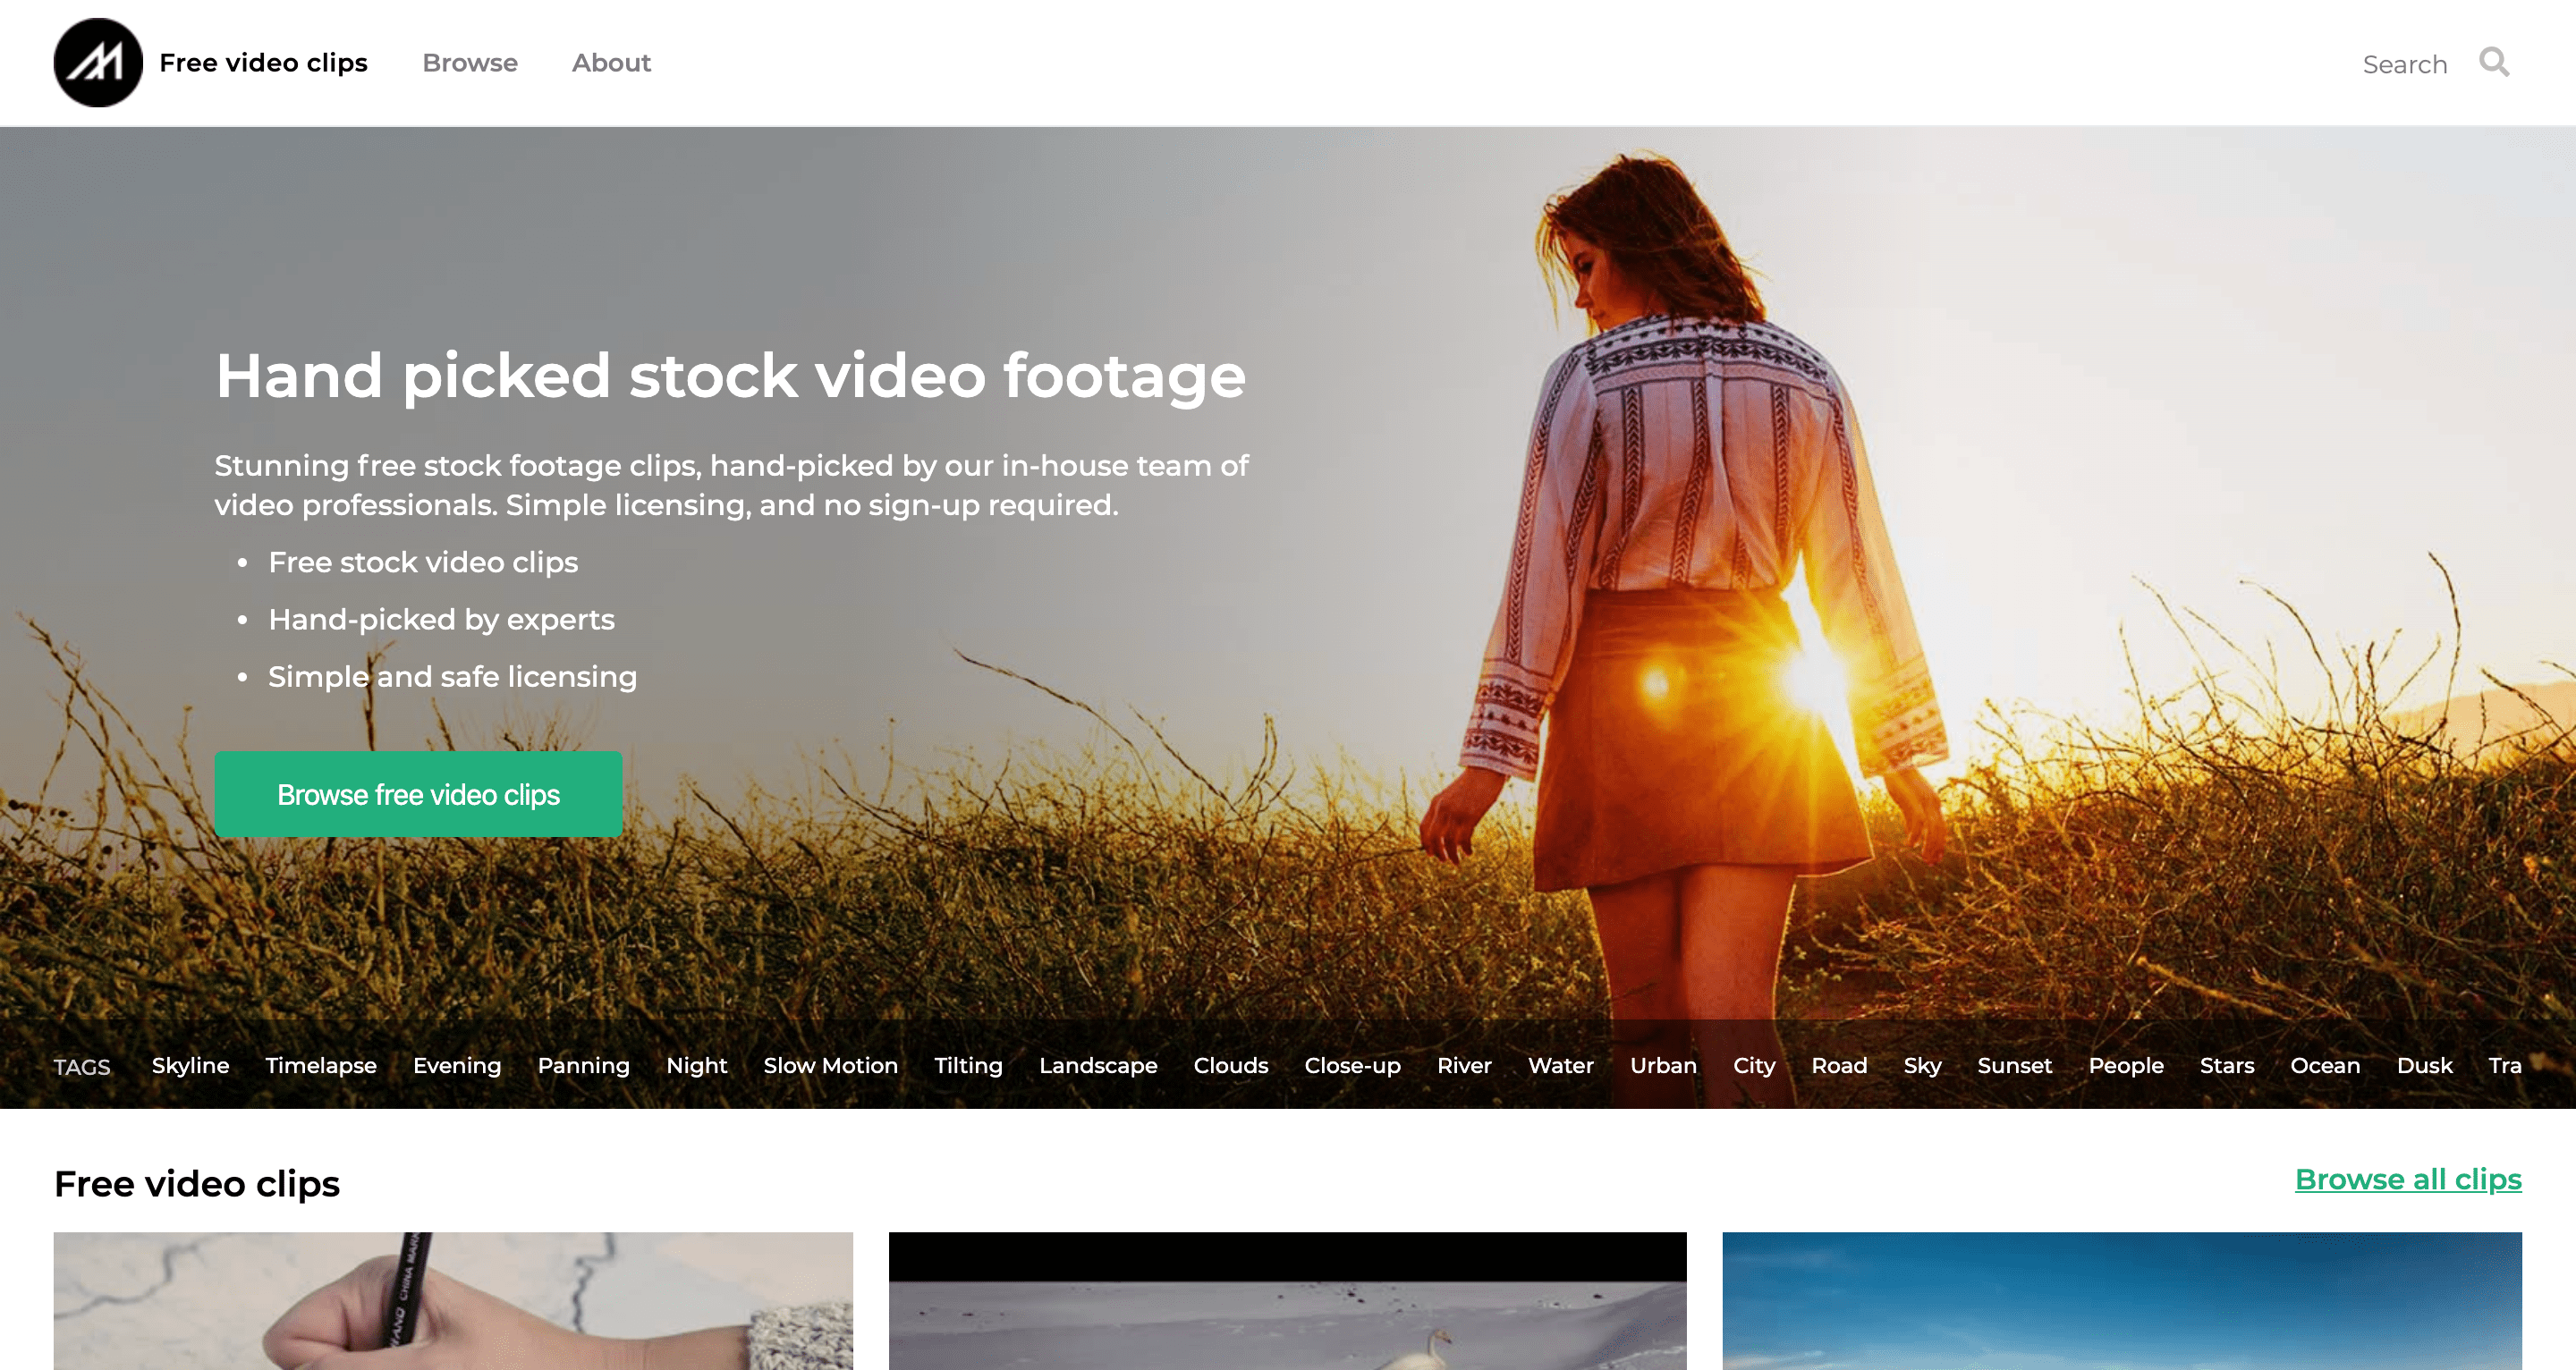Viewport: 2576px width, 1370px height.
Task: Choose the Sunset tag
Action: pyautogui.click(x=2014, y=1065)
